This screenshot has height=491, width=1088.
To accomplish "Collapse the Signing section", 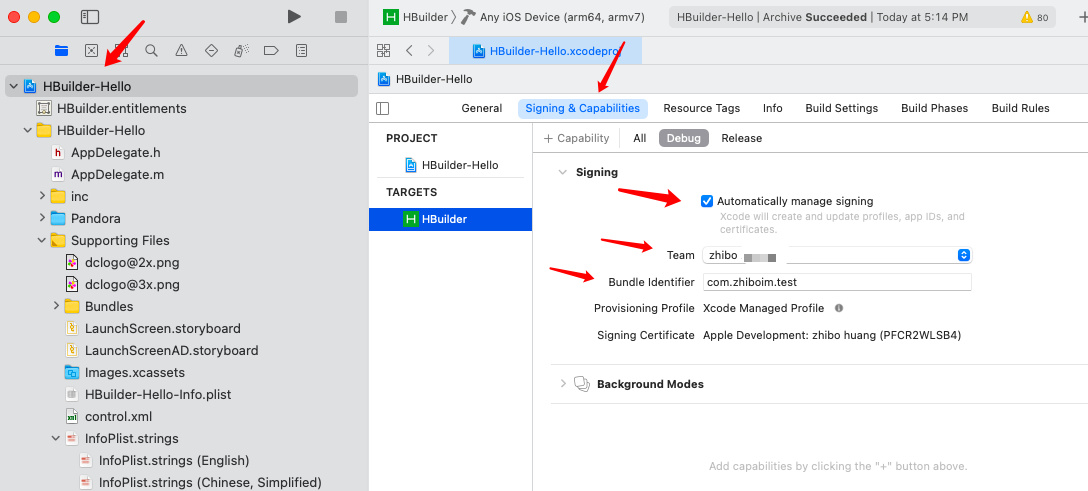I will point(563,172).
